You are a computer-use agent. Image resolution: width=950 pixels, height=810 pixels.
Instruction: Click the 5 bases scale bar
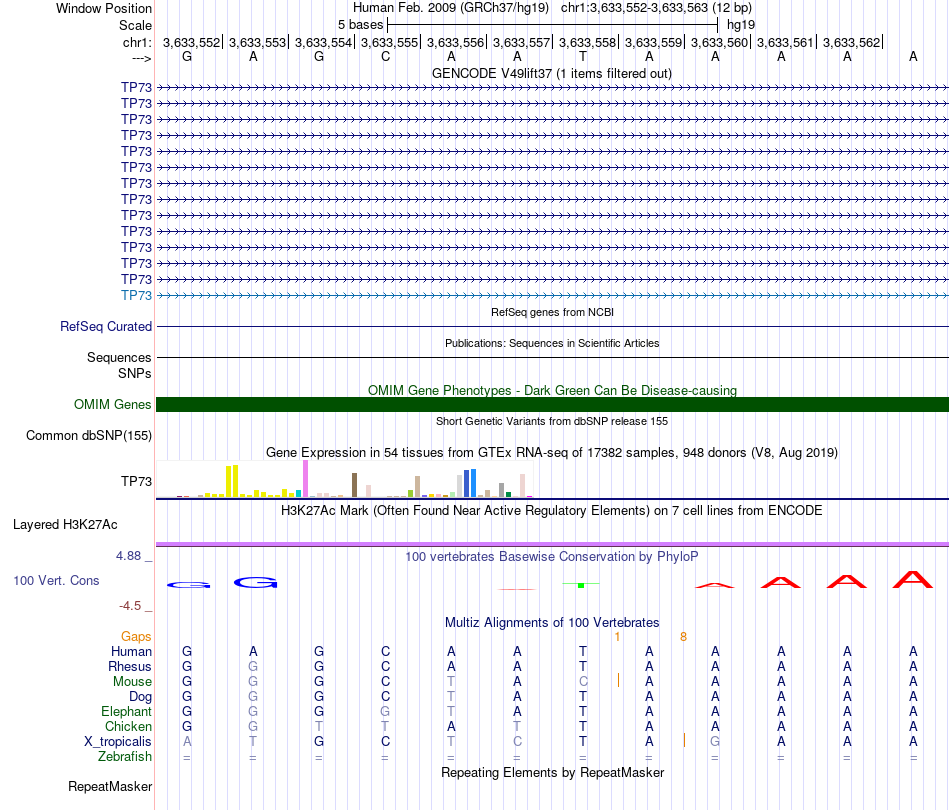(x=553, y=25)
